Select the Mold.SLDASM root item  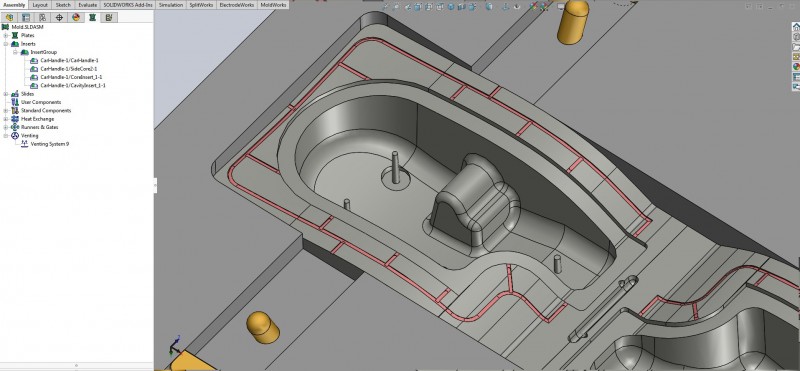[27, 27]
